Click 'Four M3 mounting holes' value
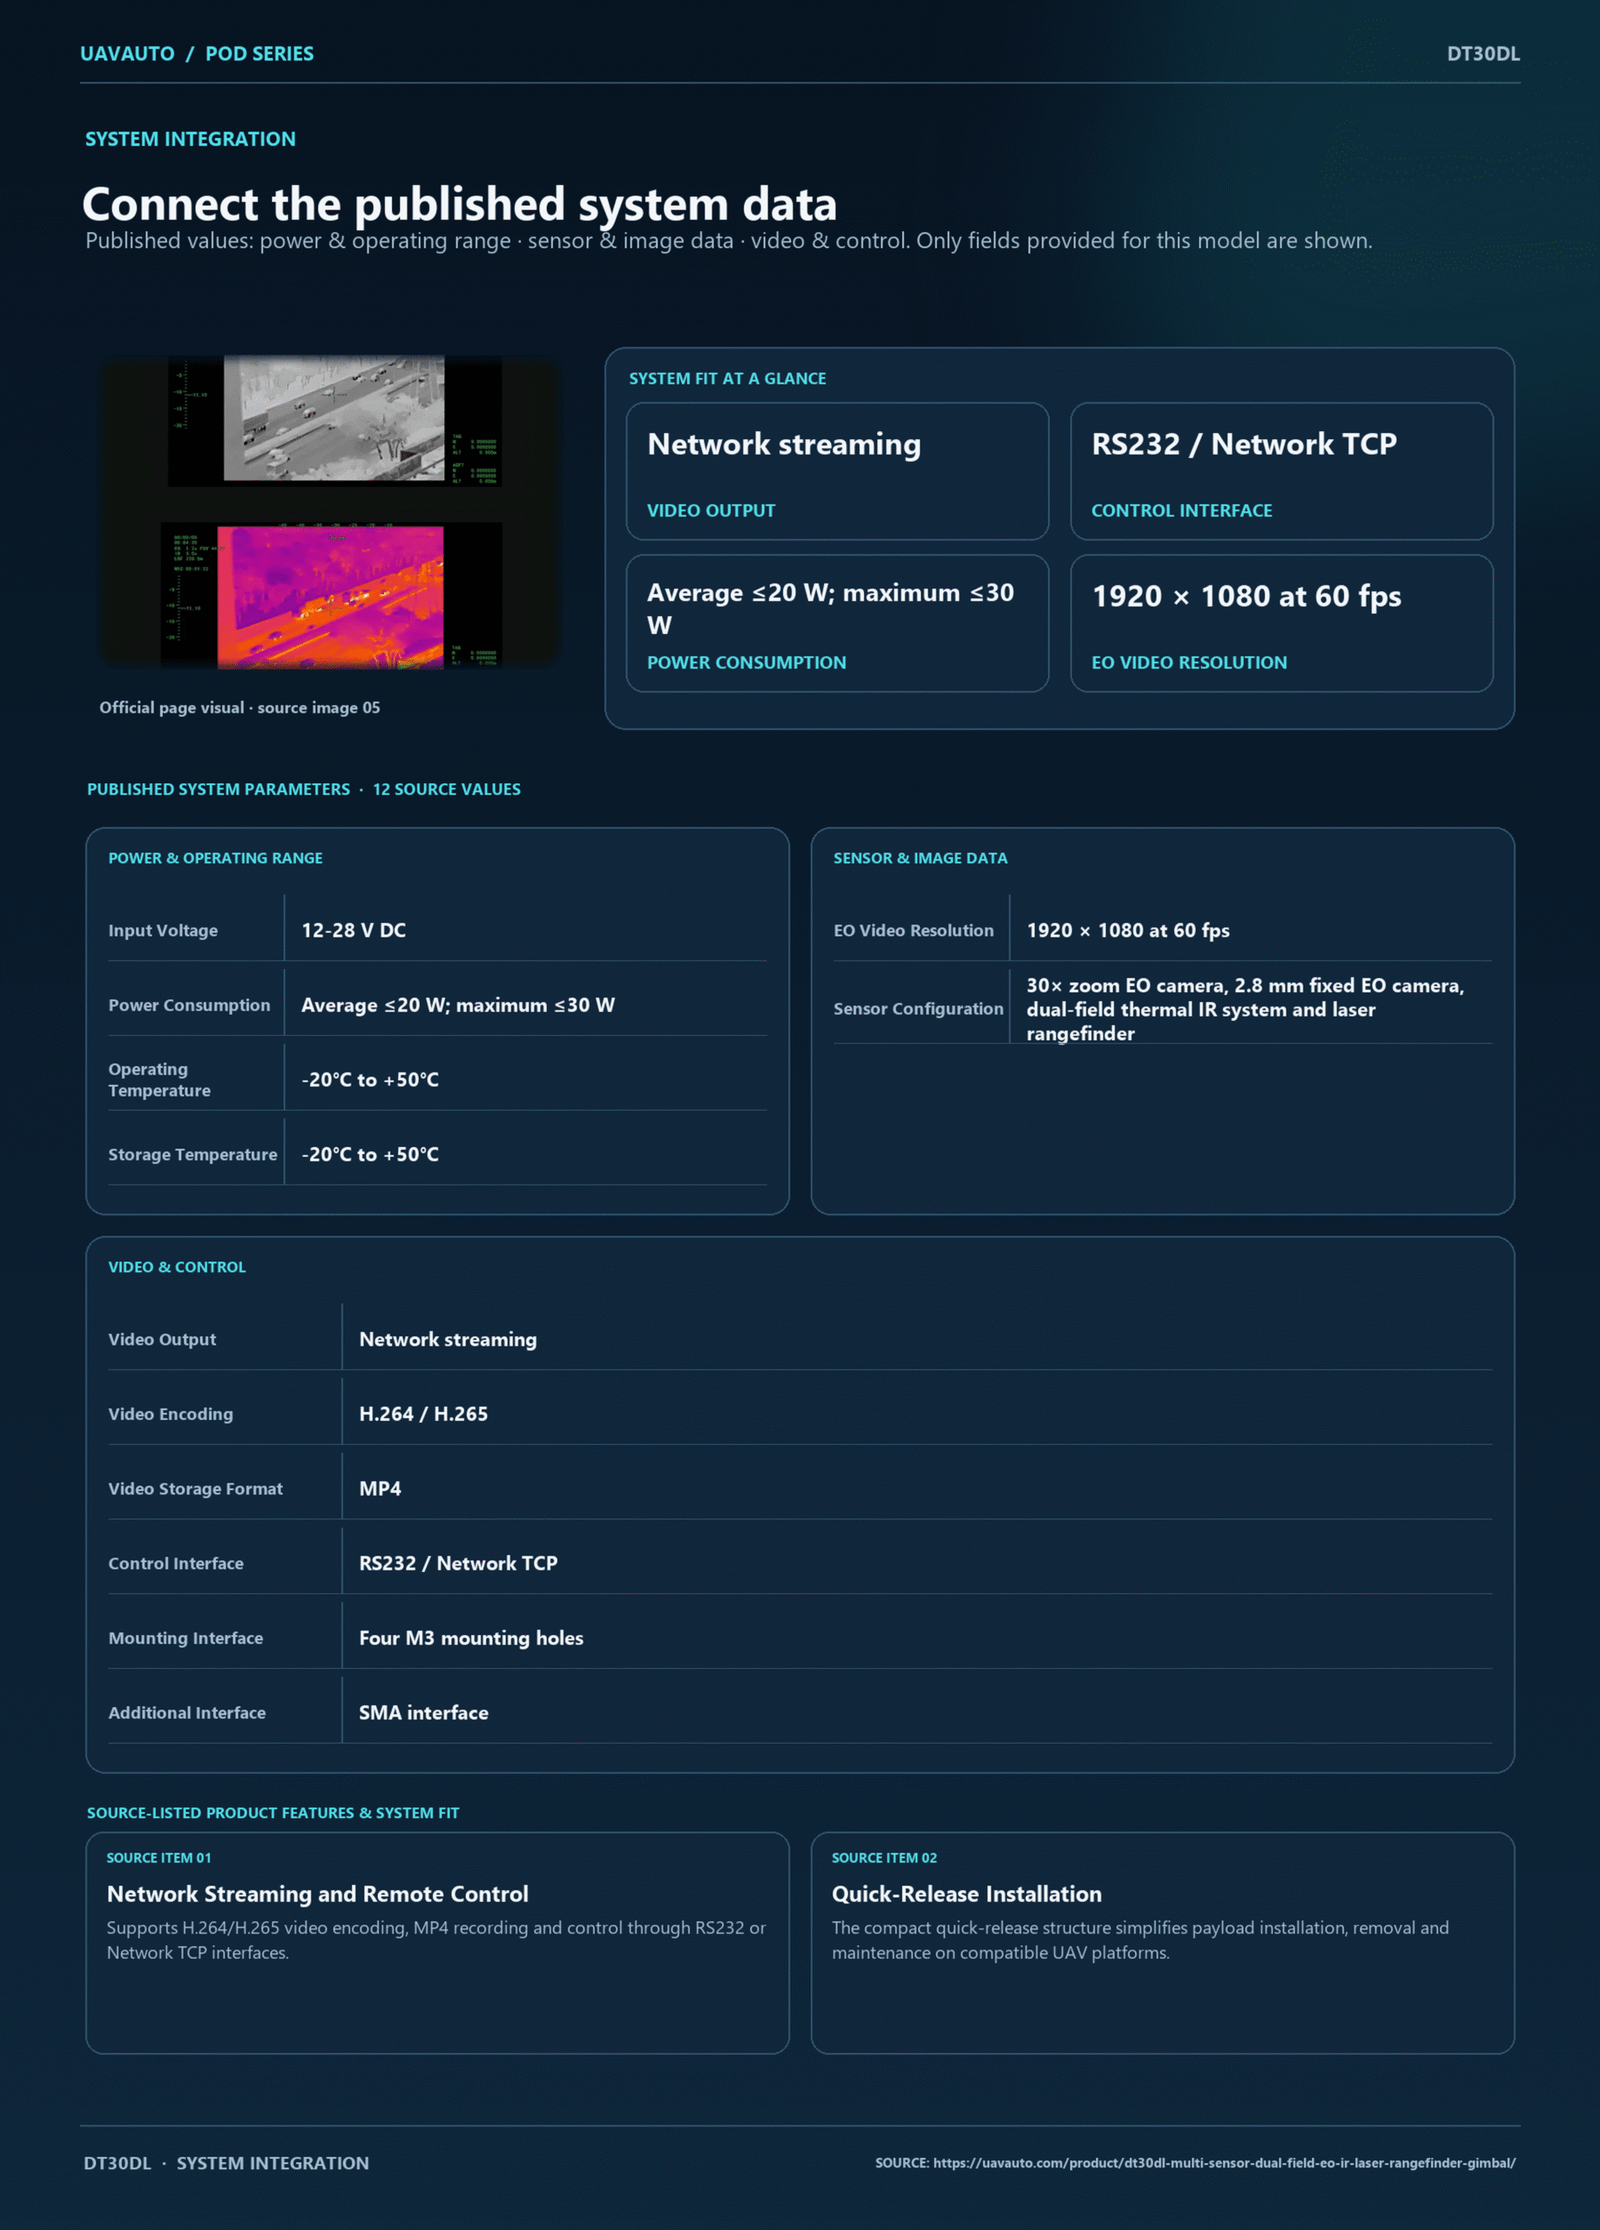Image resolution: width=1600 pixels, height=2230 pixels. (x=471, y=1638)
